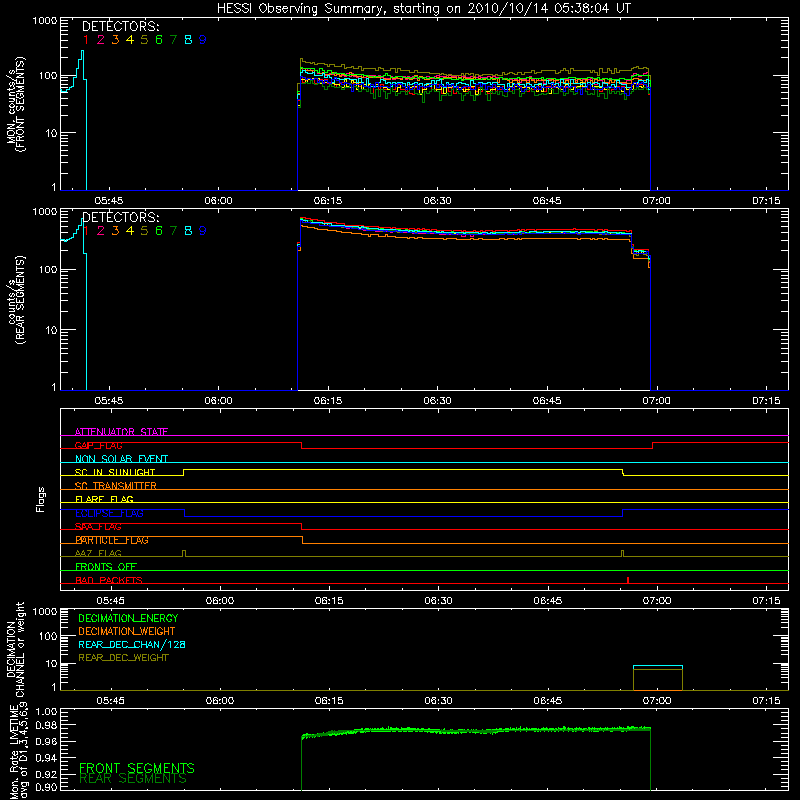
Task: Select detector 1 in front segments legend
Action: 86,40
